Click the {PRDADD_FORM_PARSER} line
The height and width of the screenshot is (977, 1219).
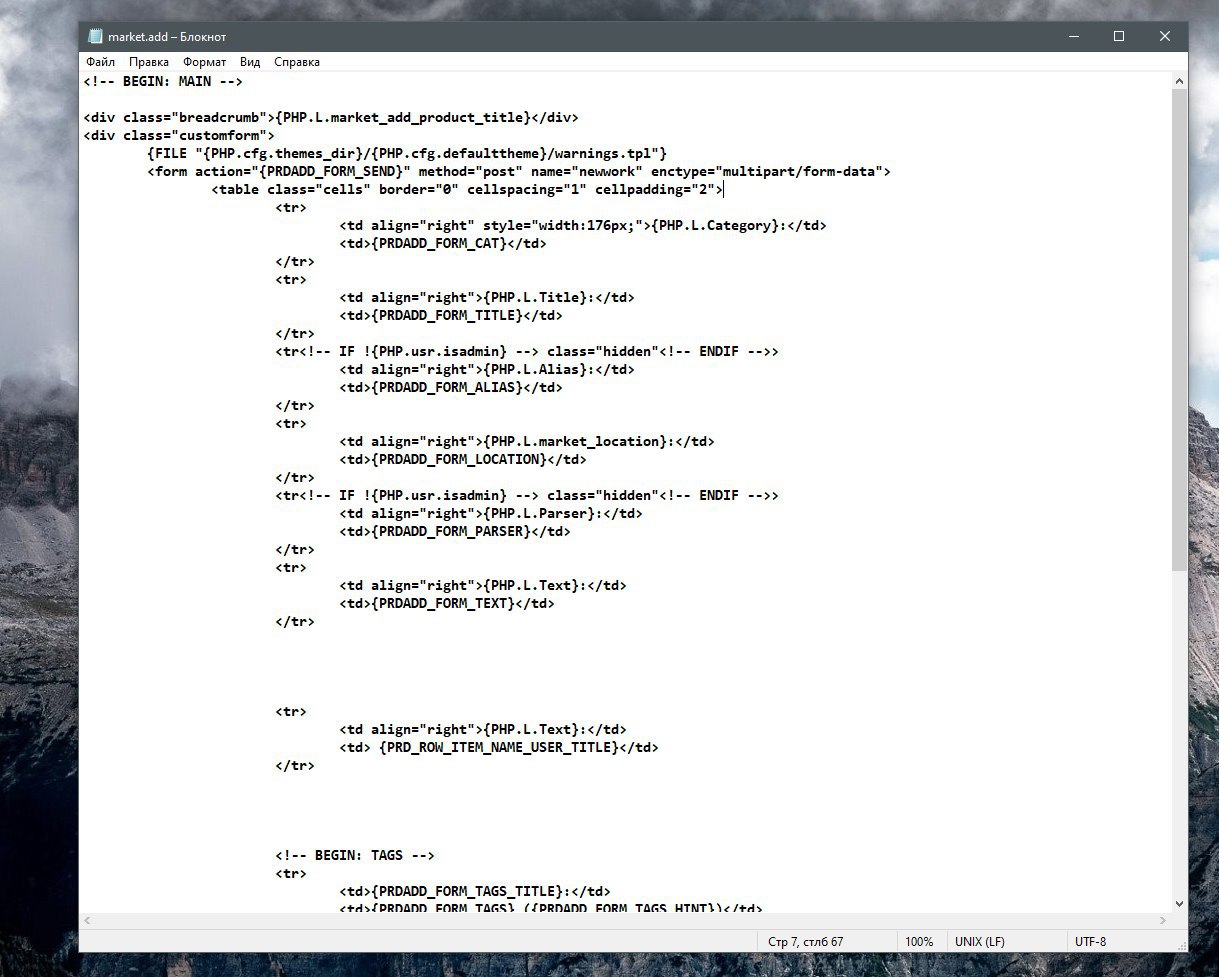455,531
